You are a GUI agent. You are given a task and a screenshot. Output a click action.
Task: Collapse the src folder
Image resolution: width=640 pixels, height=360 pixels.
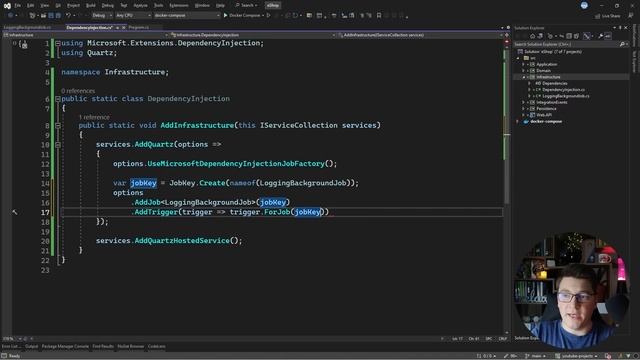pyautogui.click(x=518, y=58)
